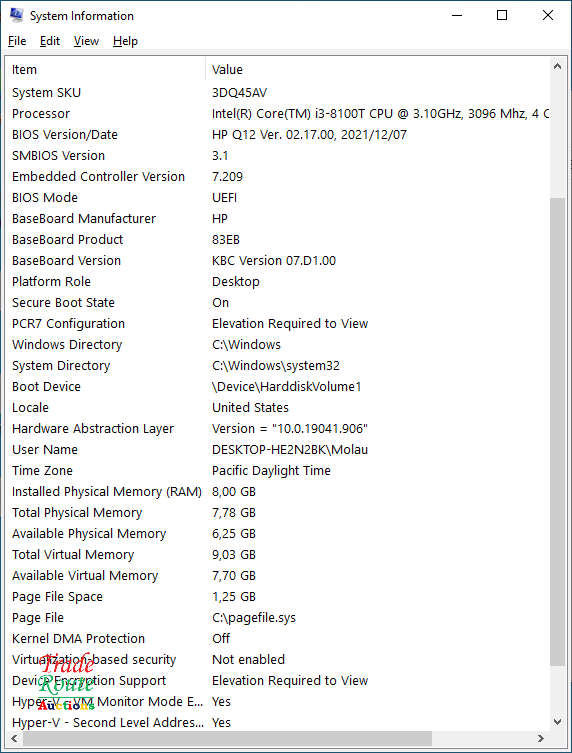Select the Hardware Abstraction Layer row
Viewport: 572px width, 753px height.
click(278, 429)
